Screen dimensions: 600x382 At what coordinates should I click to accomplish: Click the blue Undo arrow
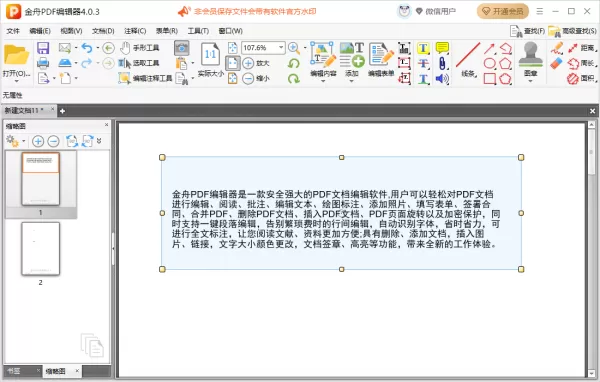pos(87,48)
